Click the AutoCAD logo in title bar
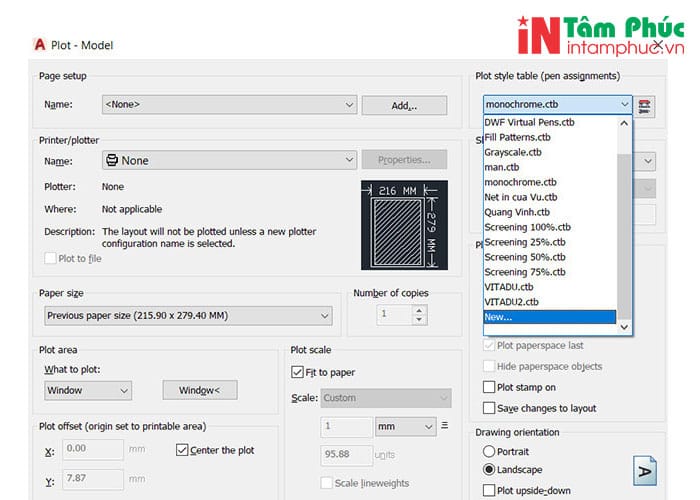The height and width of the screenshot is (500, 700). pos(40,44)
